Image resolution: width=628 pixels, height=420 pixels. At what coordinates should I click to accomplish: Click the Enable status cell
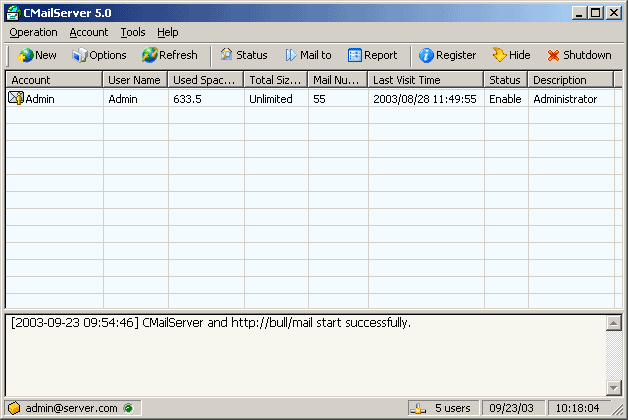pyautogui.click(x=505, y=99)
